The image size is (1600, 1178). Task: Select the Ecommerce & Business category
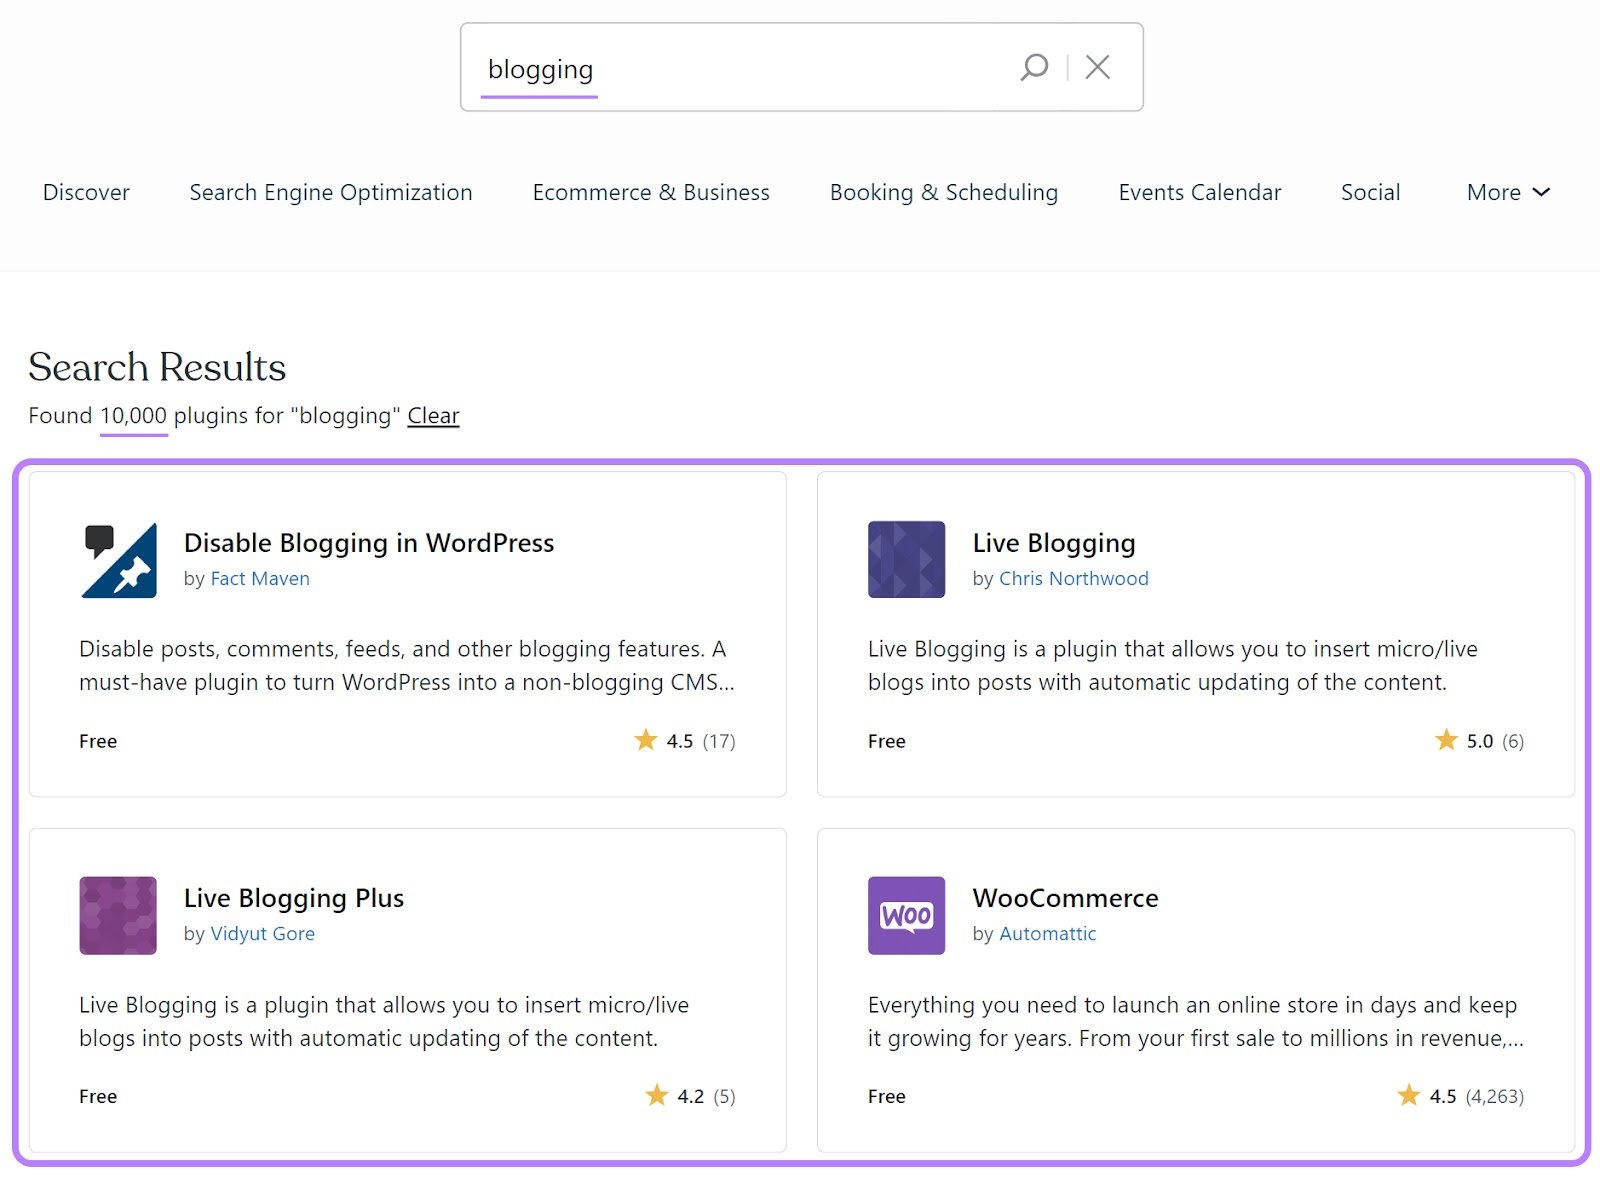click(651, 192)
